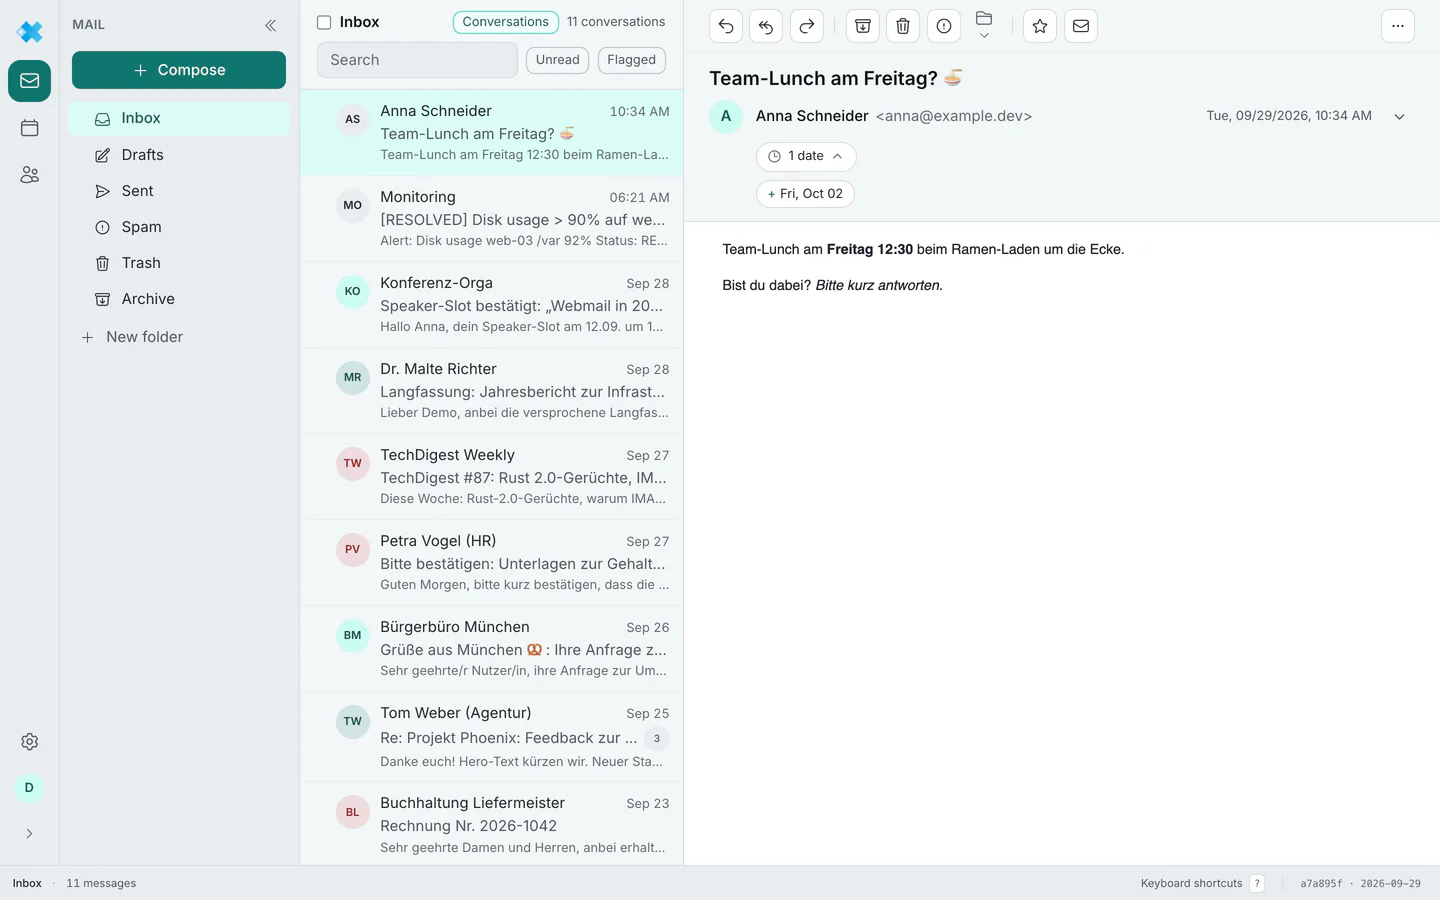Toggle the Unread filter

[558, 60]
